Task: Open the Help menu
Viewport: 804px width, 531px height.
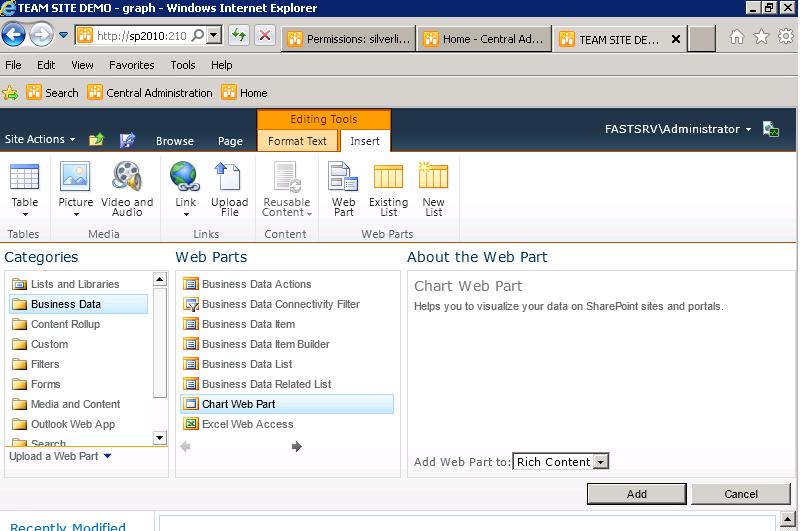Action: [x=222, y=65]
